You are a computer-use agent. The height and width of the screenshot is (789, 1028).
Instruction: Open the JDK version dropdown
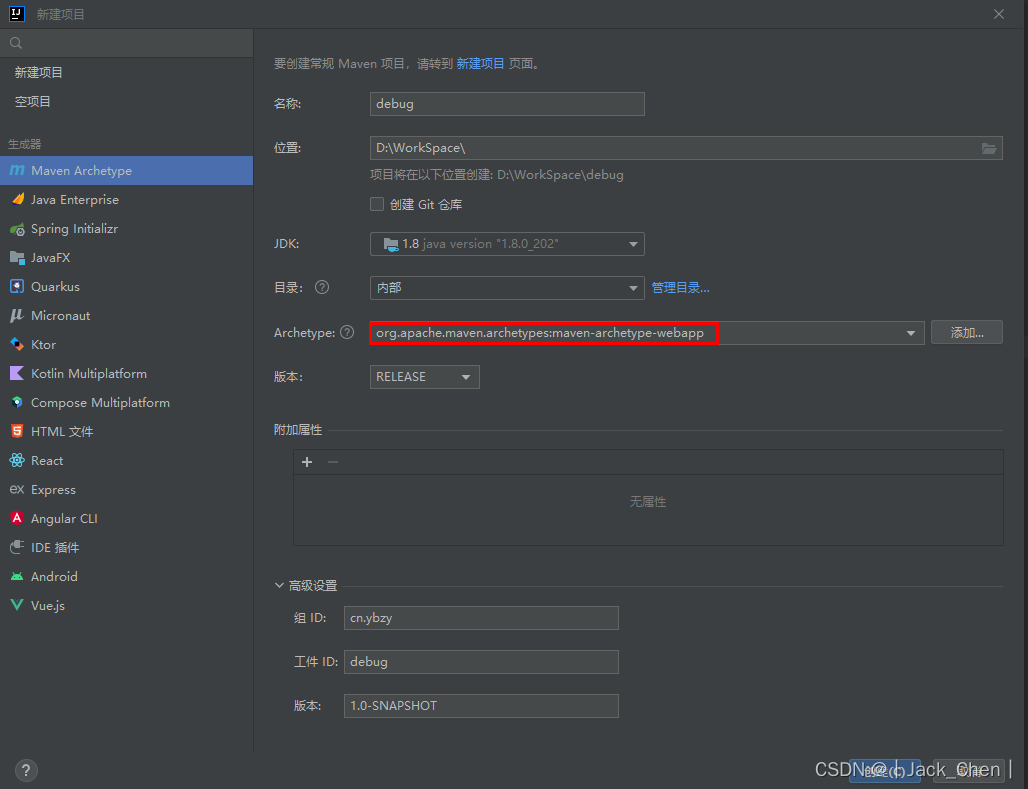(x=507, y=244)
